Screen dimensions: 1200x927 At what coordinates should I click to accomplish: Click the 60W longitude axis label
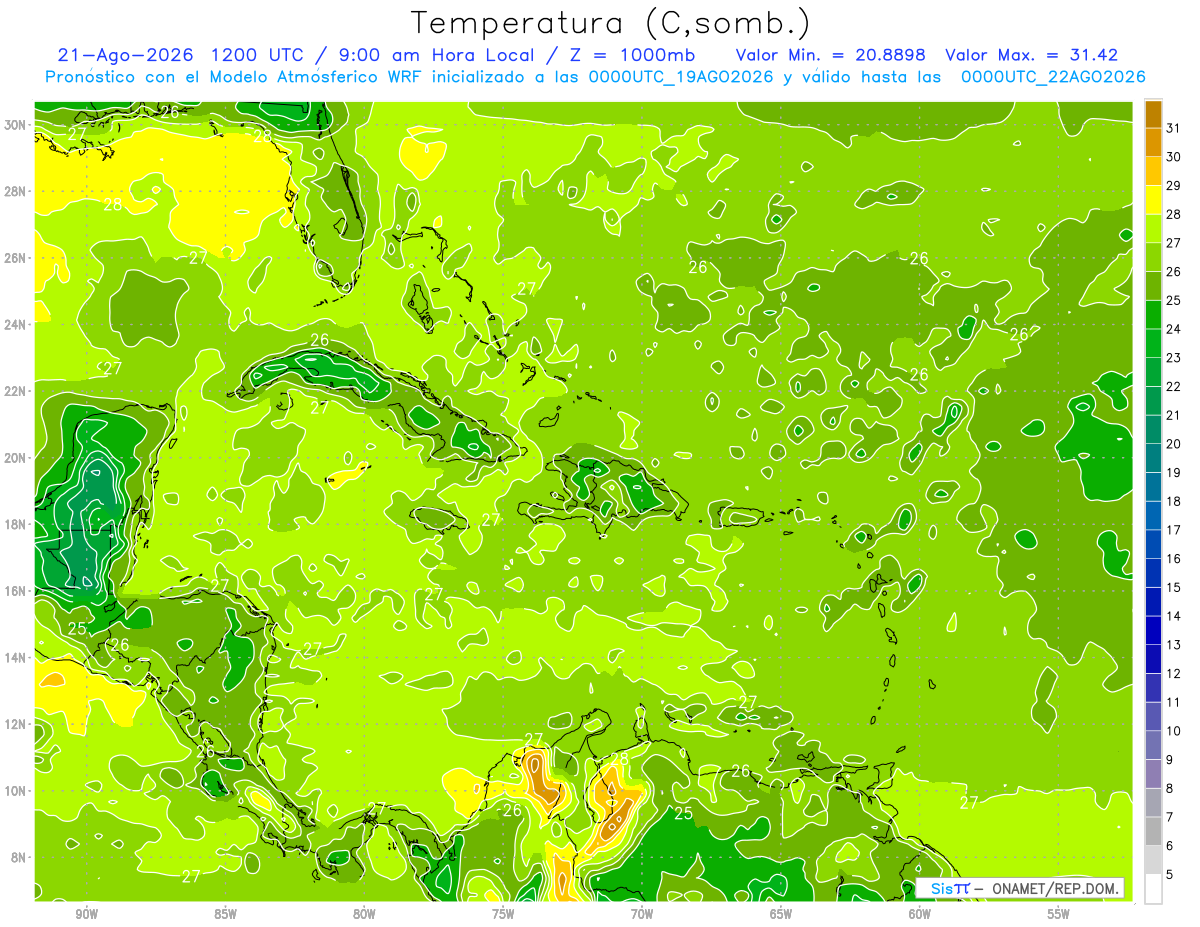point(920,914)
